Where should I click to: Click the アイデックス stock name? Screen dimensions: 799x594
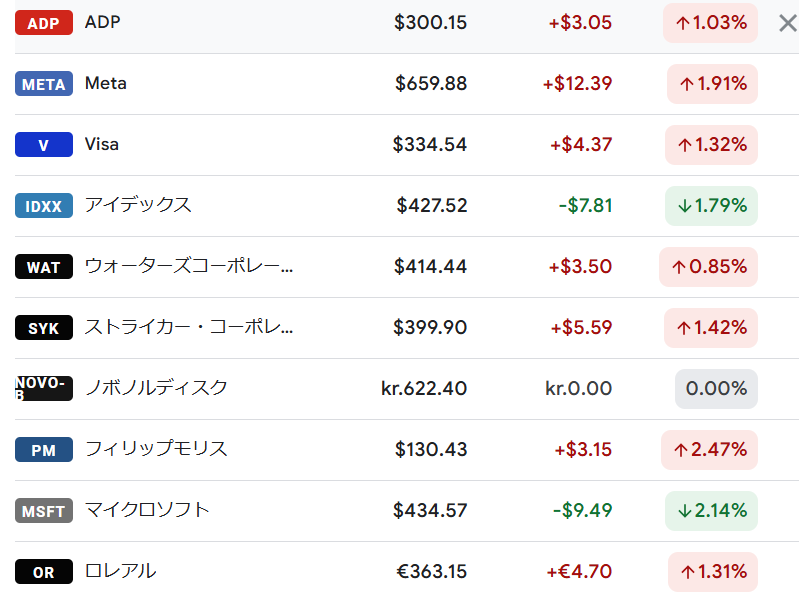click(x=138, y=205)
